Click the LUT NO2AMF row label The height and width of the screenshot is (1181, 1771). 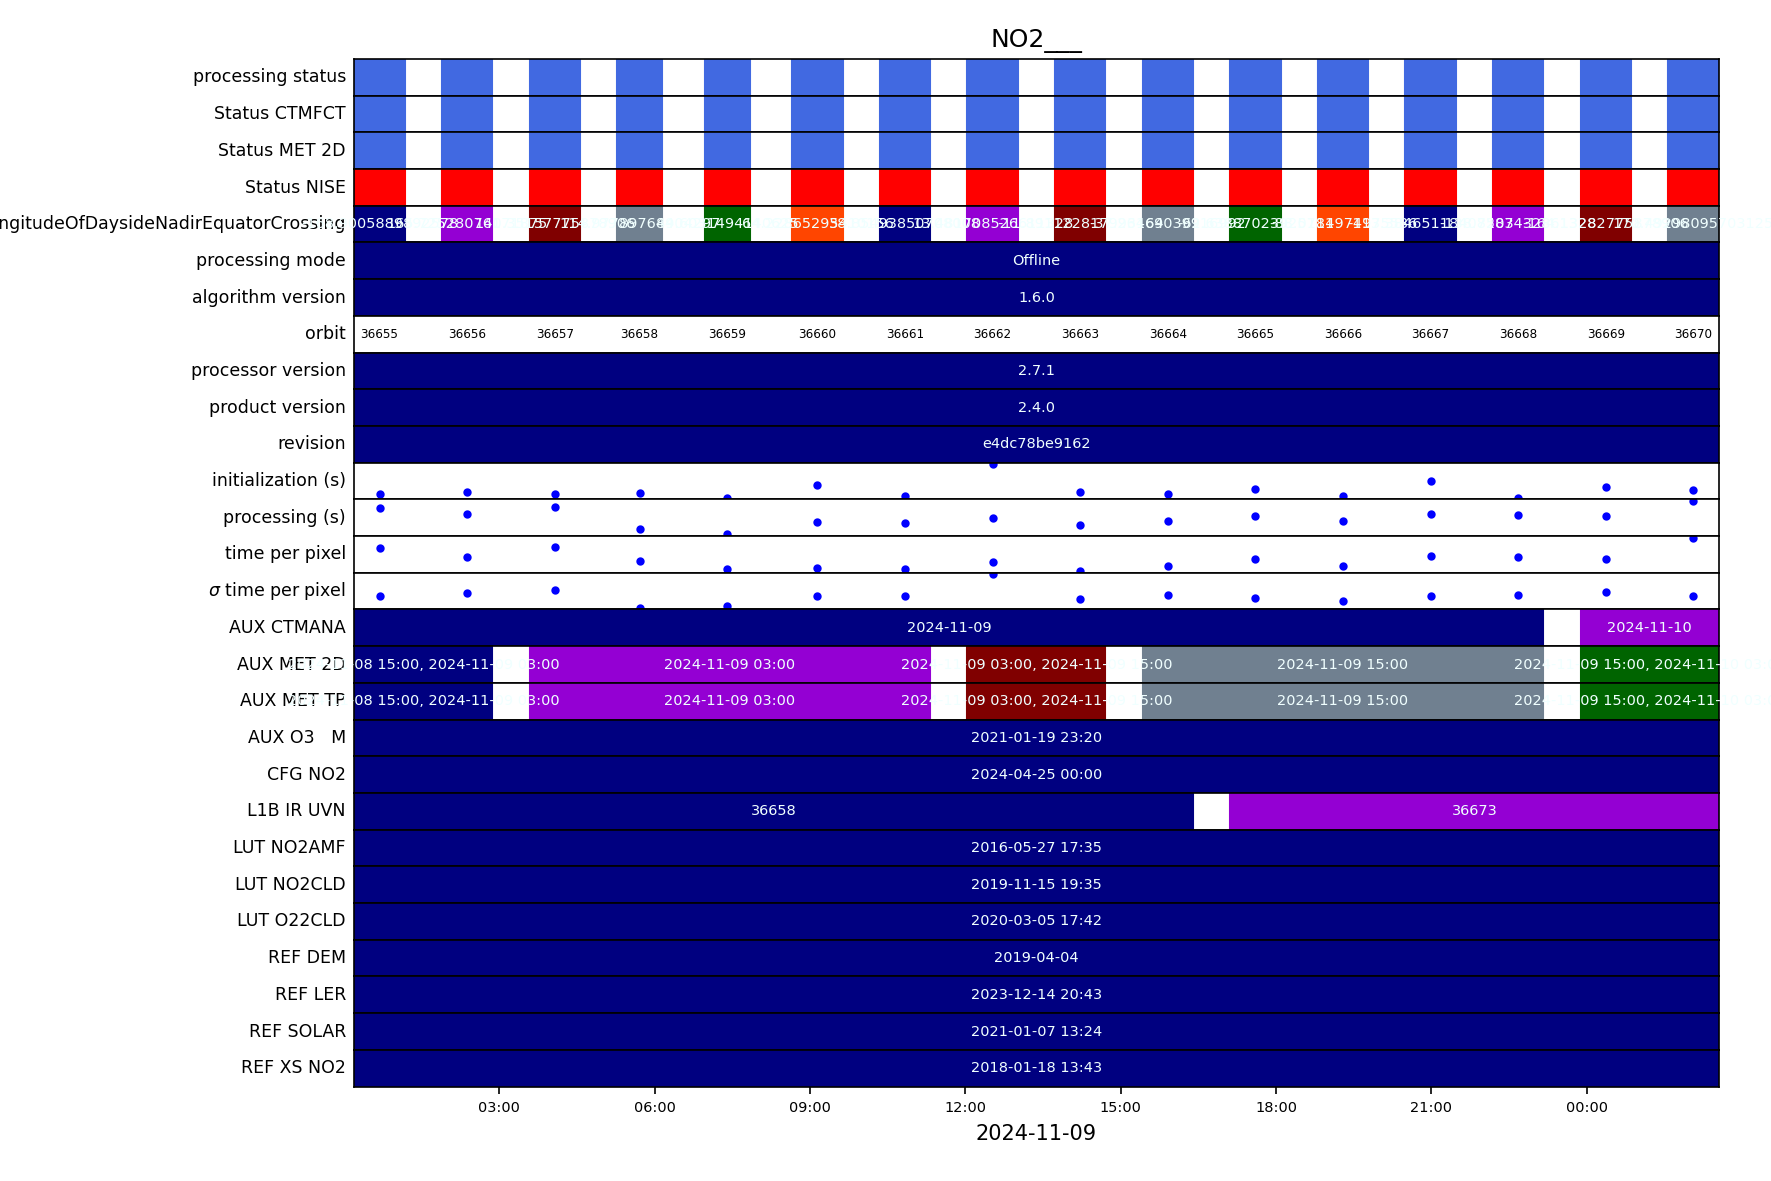pyautogui.click(x=289, y=847)
